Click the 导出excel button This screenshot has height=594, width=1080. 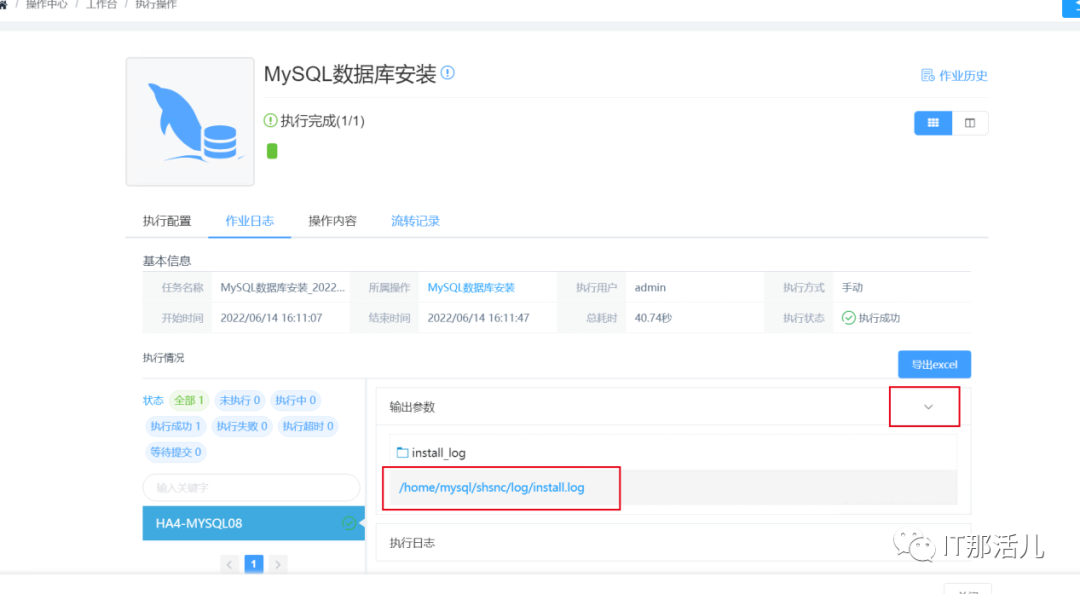(934, 365)
